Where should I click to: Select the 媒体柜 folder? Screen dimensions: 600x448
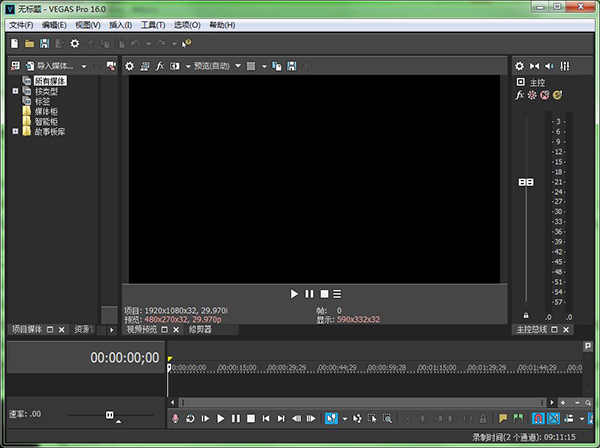point(46,111)
